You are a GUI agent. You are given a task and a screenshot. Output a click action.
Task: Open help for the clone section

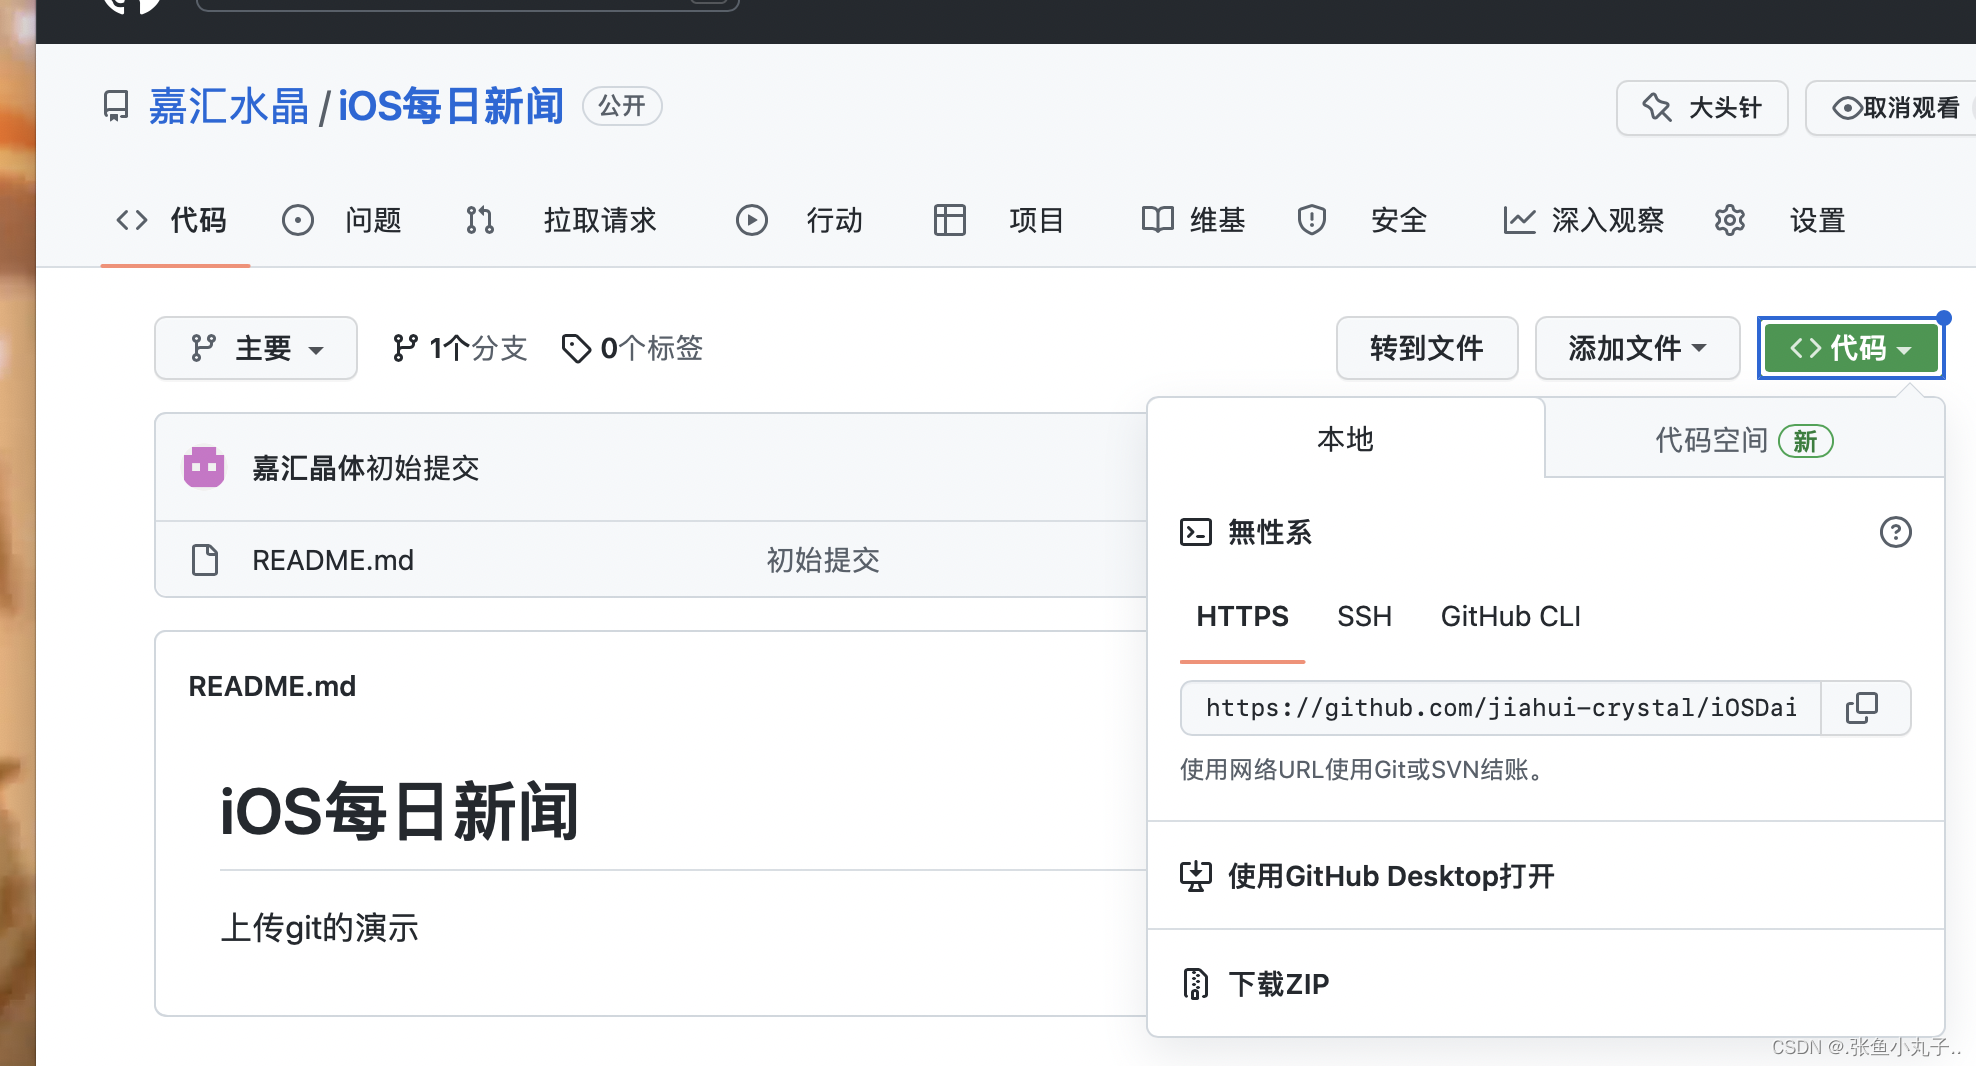pyautogui.click(x=1895, y=532)
